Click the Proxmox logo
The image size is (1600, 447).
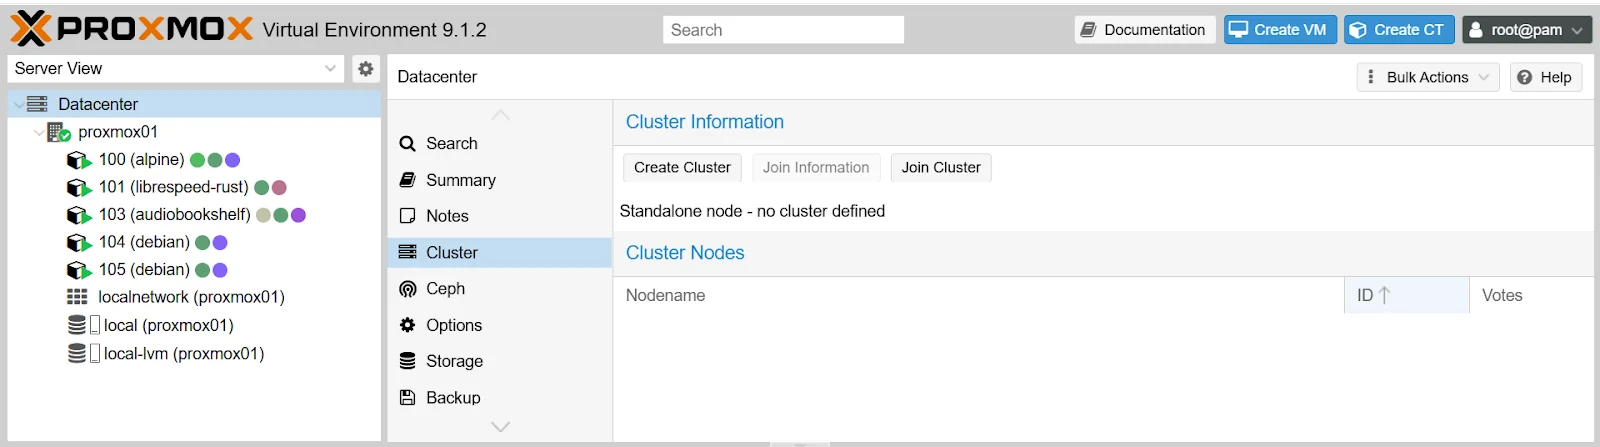tap(131, 29)
